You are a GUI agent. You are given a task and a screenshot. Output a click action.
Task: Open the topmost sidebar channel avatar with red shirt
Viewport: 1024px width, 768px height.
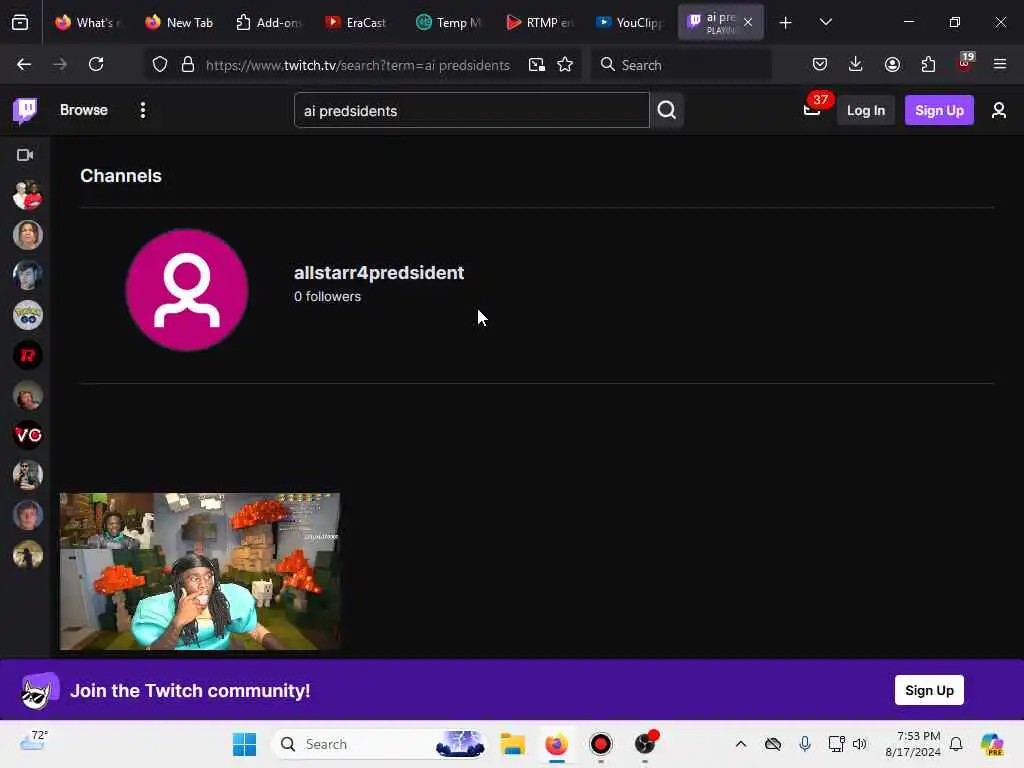27,195
